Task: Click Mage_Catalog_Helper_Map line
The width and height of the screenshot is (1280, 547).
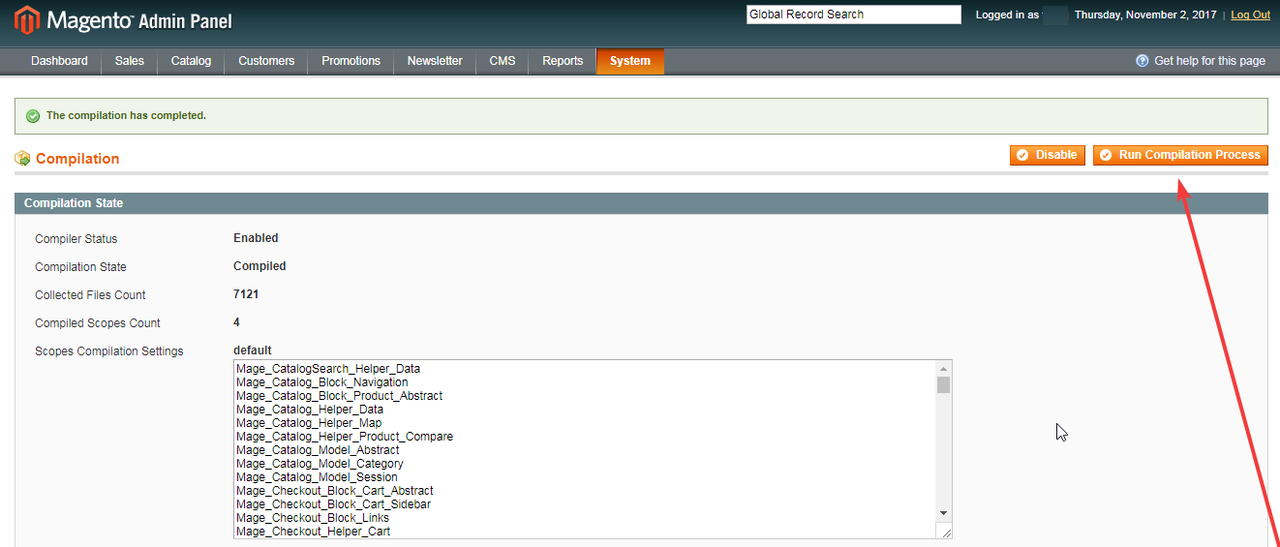Action: pyautogui.click(x=309, y=423)
